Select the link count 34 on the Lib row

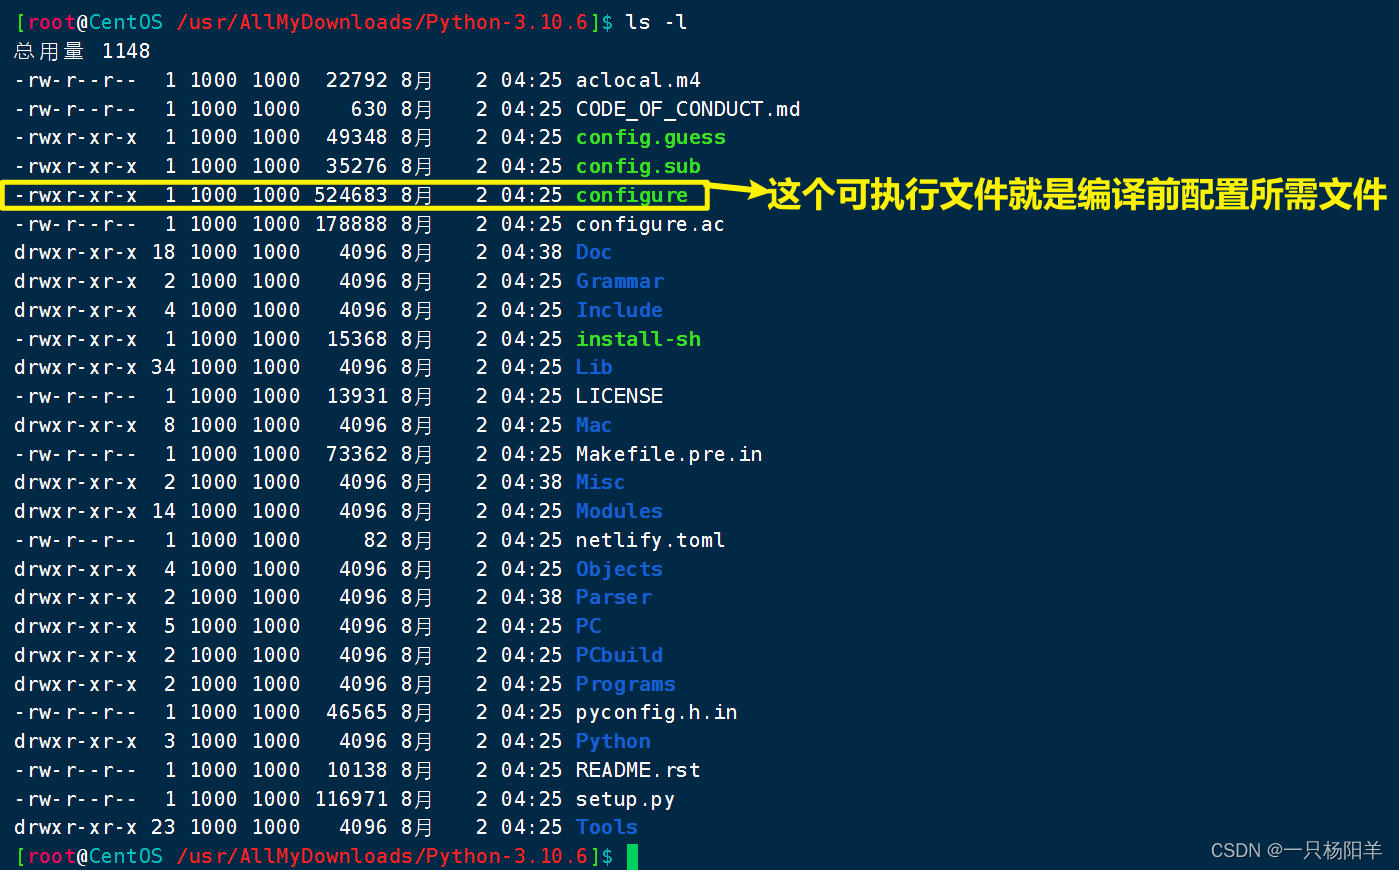click(x=163, y=368)
